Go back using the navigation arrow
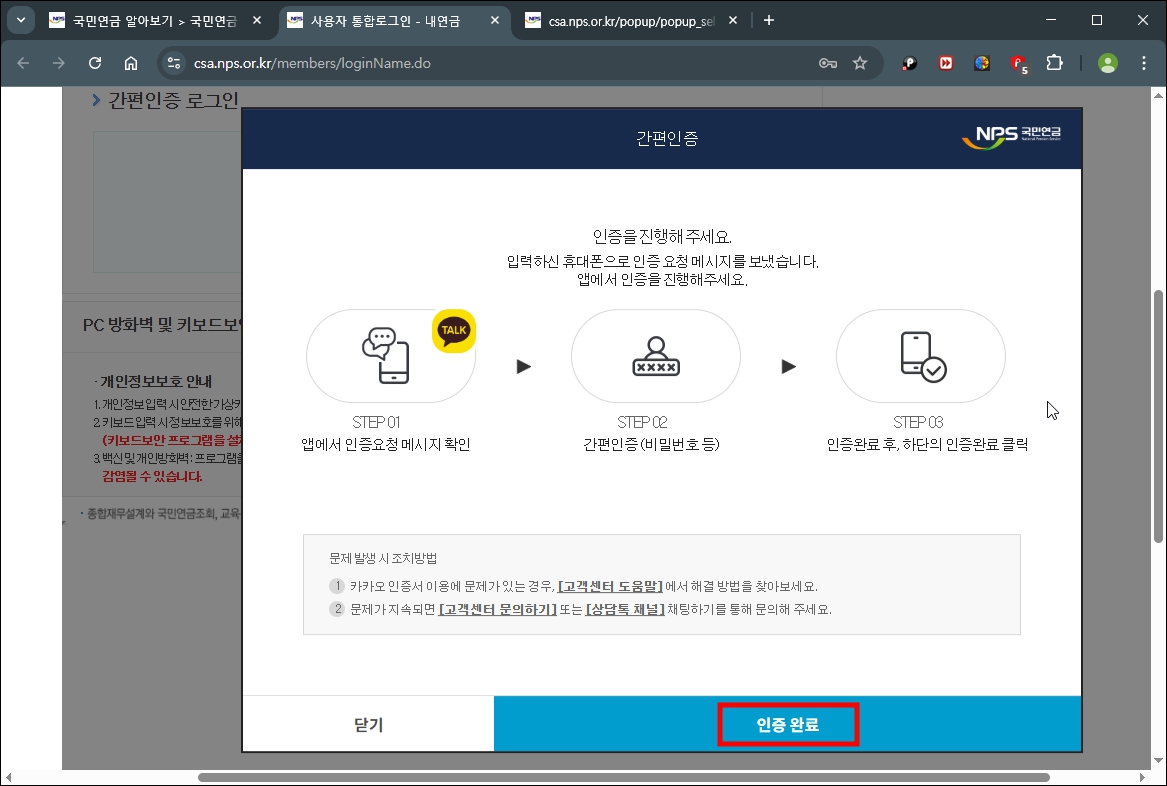 [x=22, y=62]
